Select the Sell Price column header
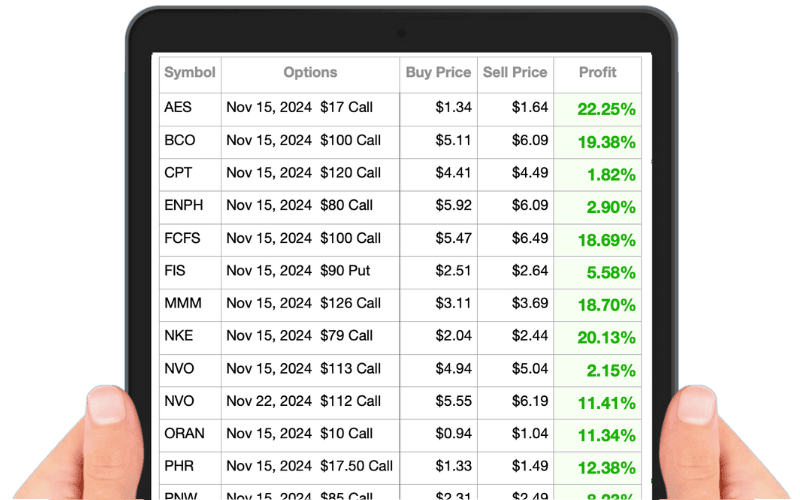 [x=515, y=72]
